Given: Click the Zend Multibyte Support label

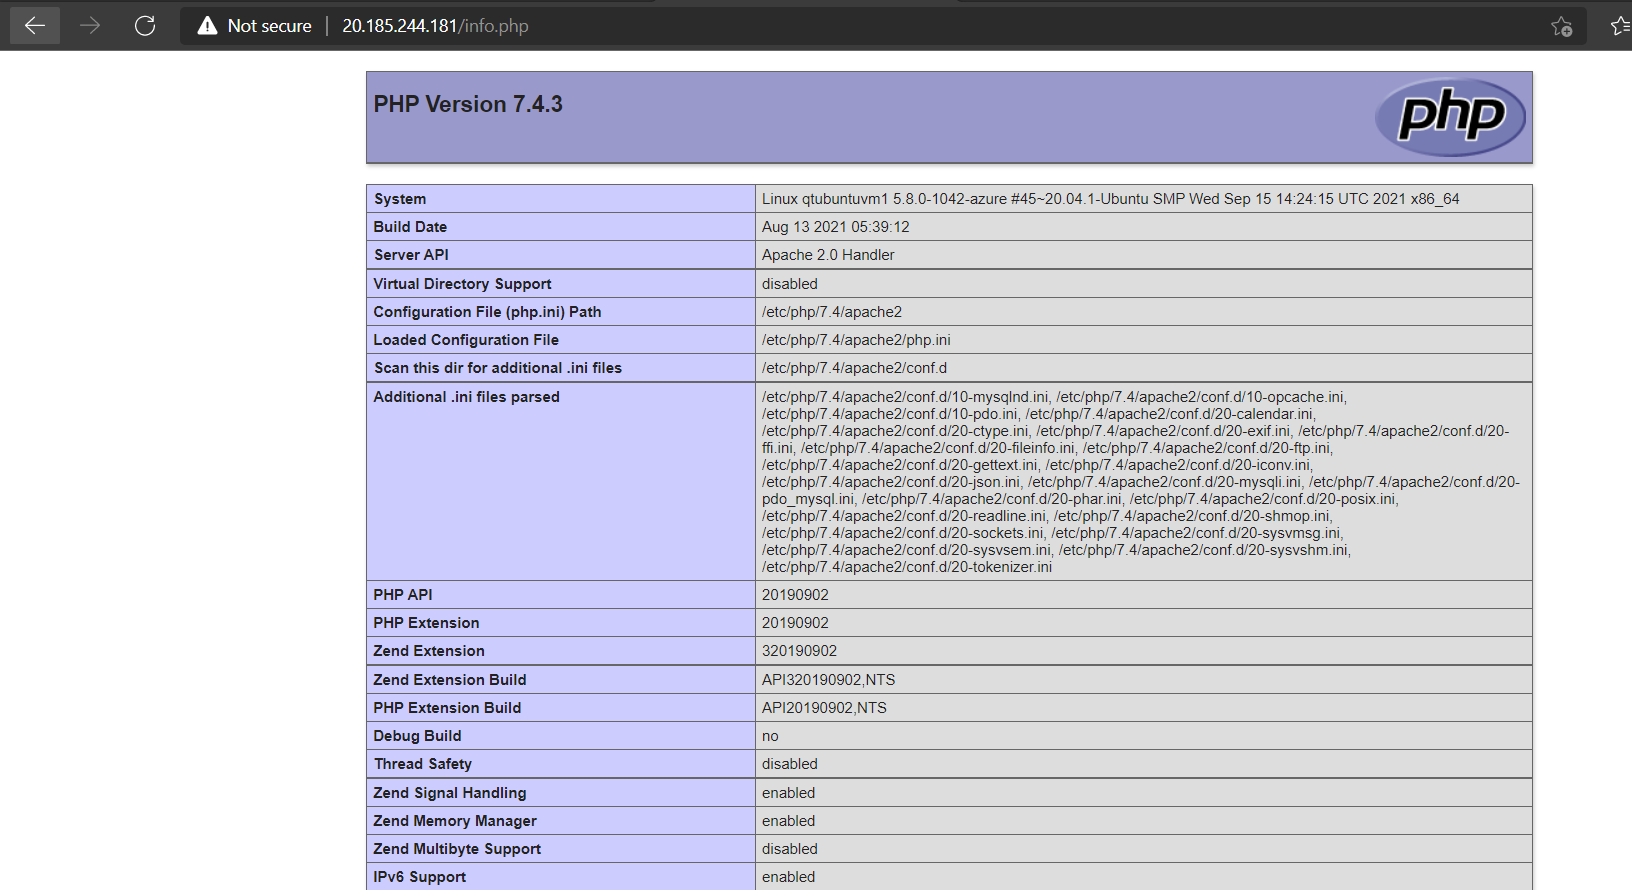Looking at the screenshot, I should (x=457, y=849).
